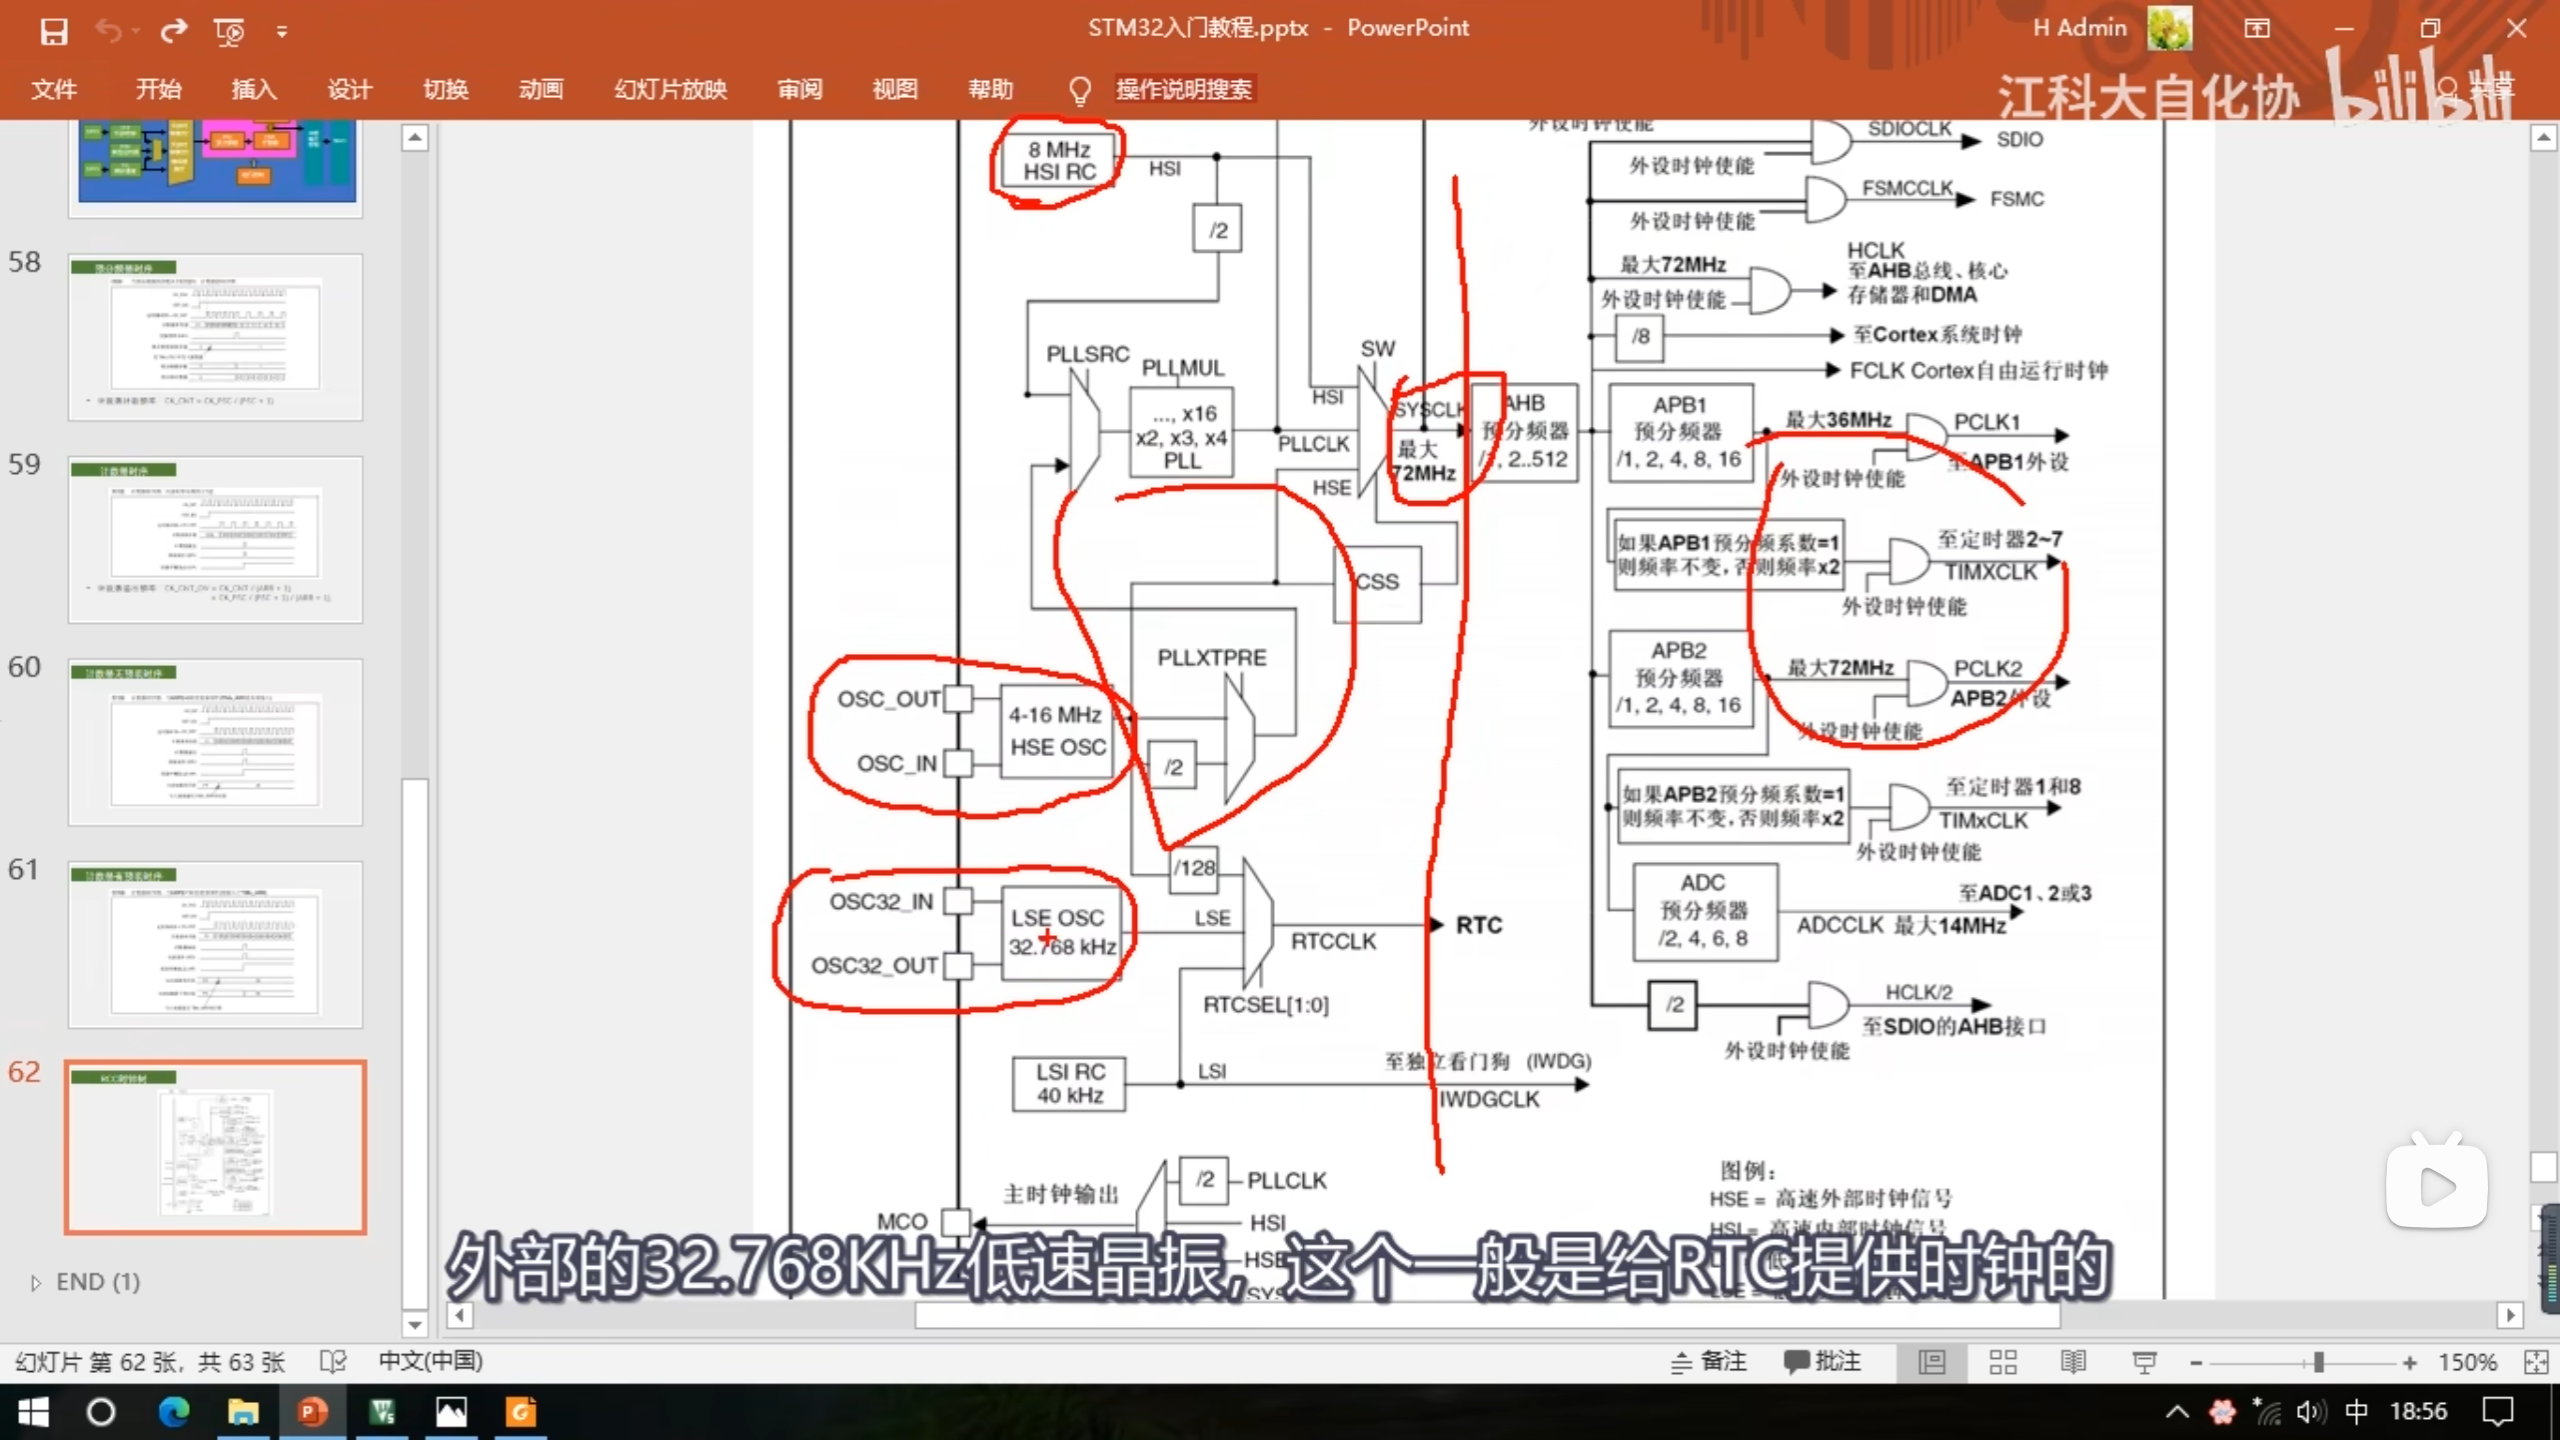Switch to Reading view icon
This screenshot has height=1440, width=2560.
pyautogui.click(x=2073, y=1362)
